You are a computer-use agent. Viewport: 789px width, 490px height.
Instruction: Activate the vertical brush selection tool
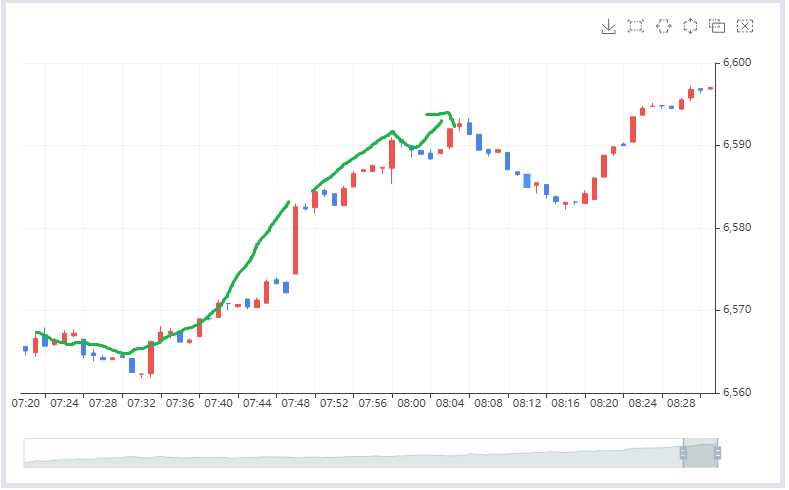pyautogui.click(x=690, y=26)
